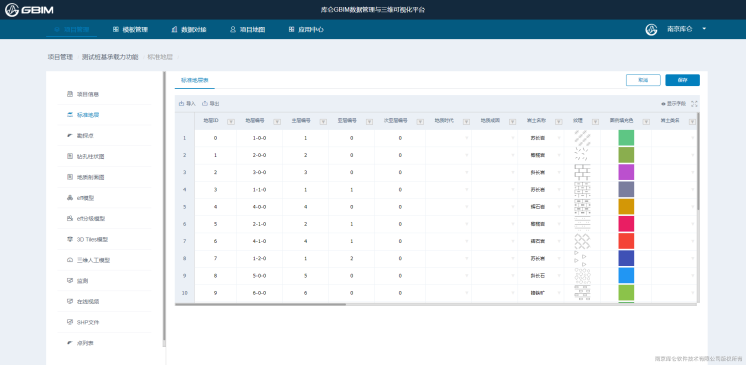Click cell with 地层编号 2-1-0

(259, 224)
